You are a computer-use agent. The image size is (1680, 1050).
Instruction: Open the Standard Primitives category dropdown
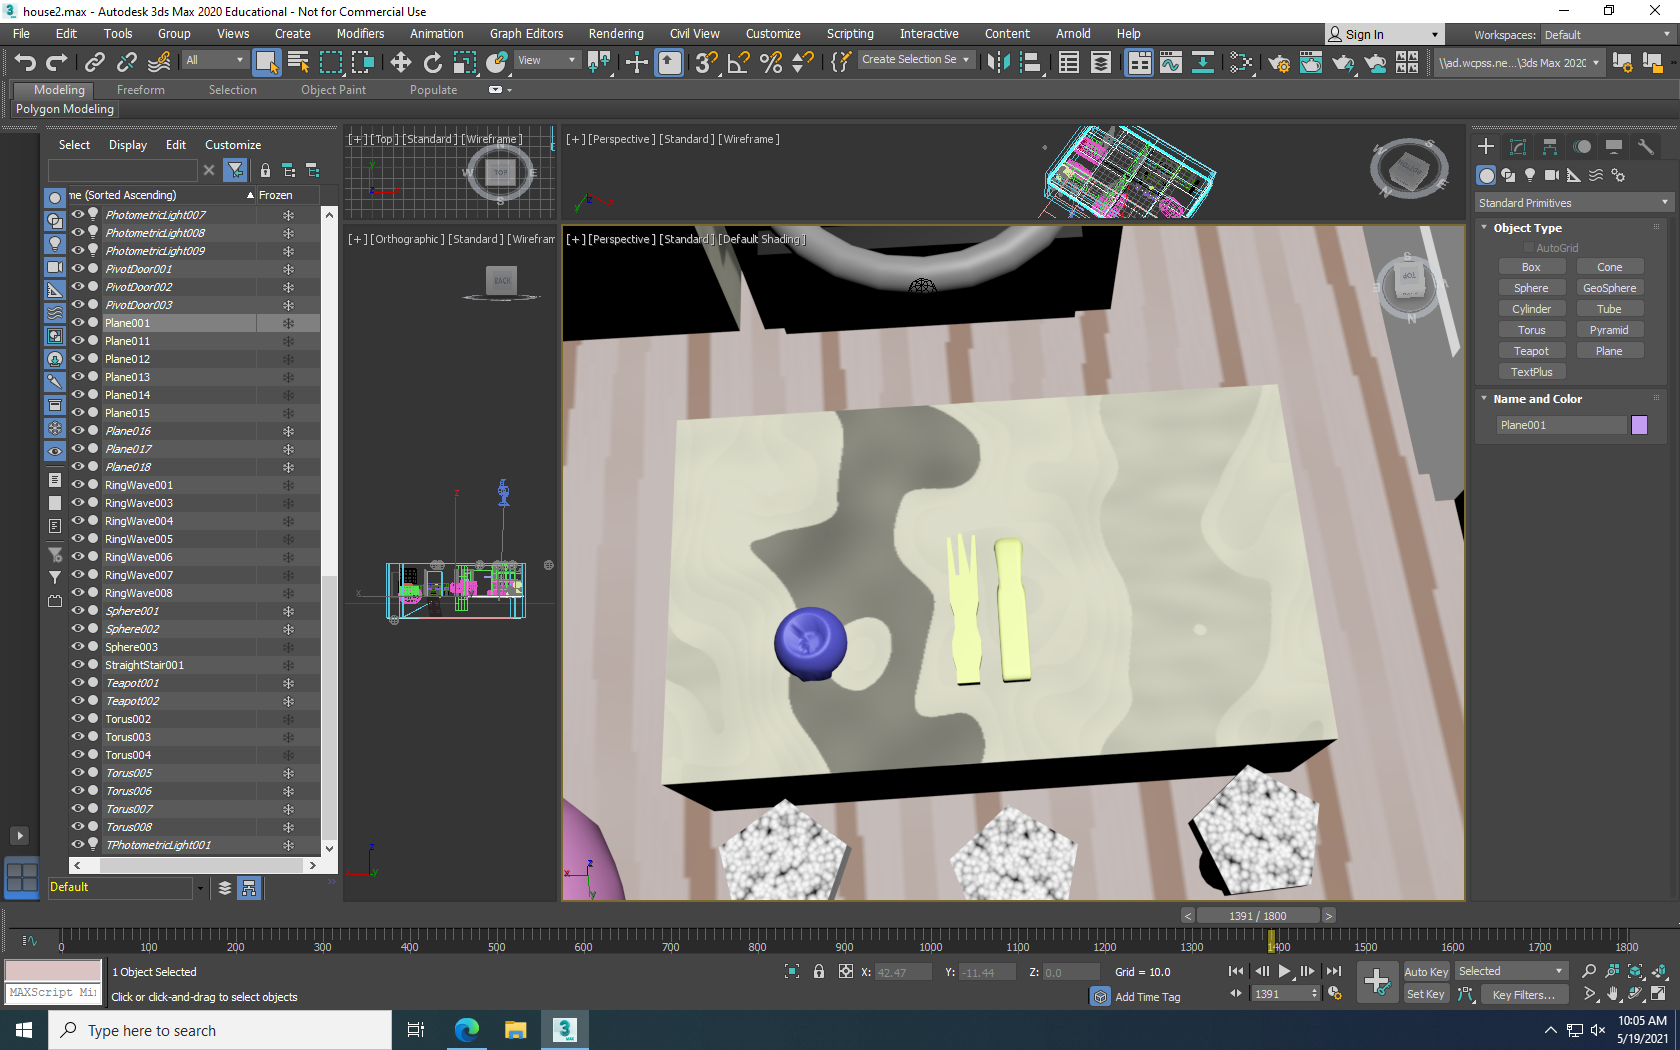1573,203
